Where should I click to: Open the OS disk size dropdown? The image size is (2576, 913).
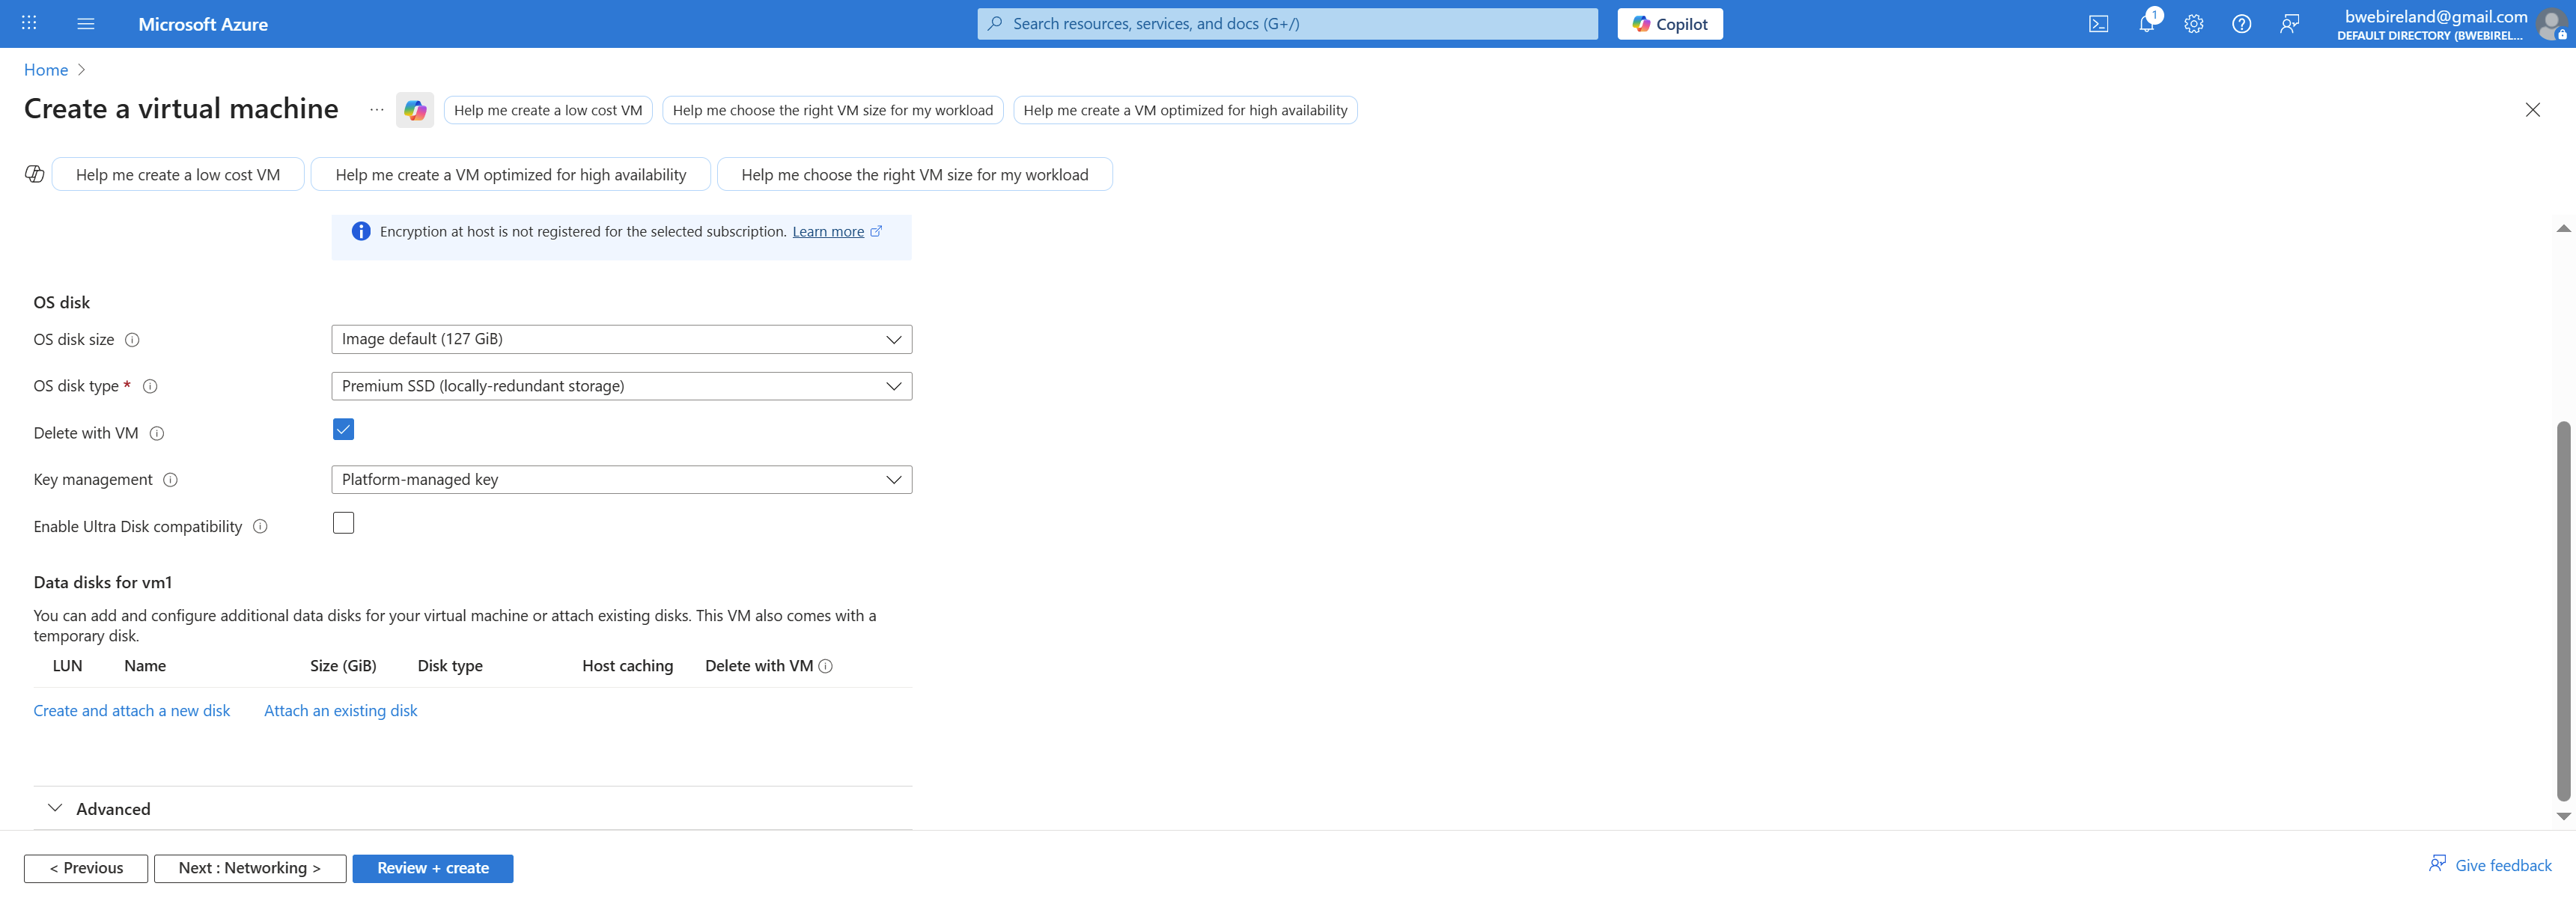click(621, 339)
